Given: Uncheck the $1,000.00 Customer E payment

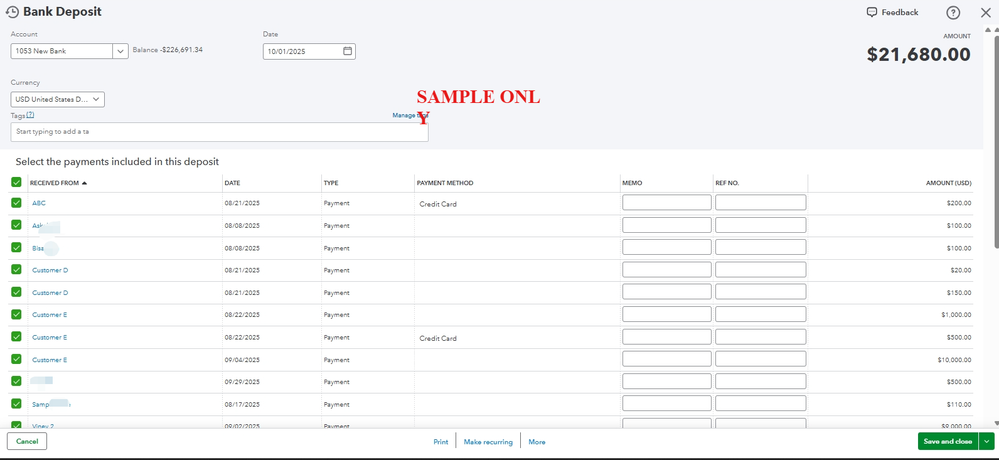Looking at the screenshot, I should pos(17,314).
